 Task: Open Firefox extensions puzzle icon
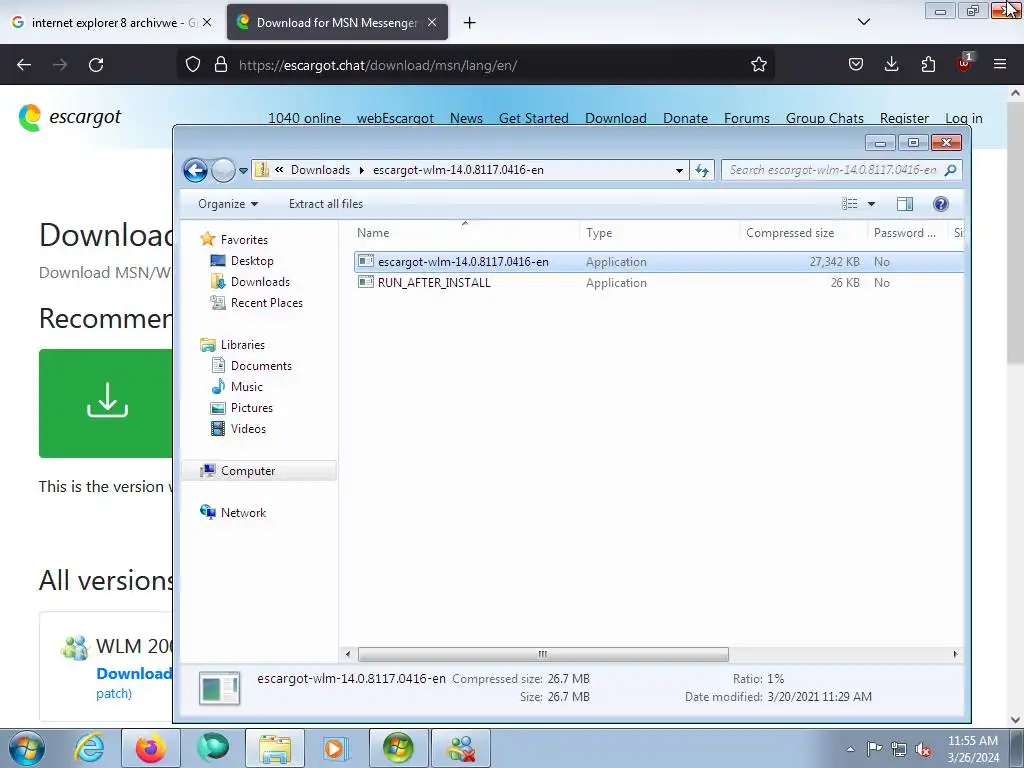point(928,65)
